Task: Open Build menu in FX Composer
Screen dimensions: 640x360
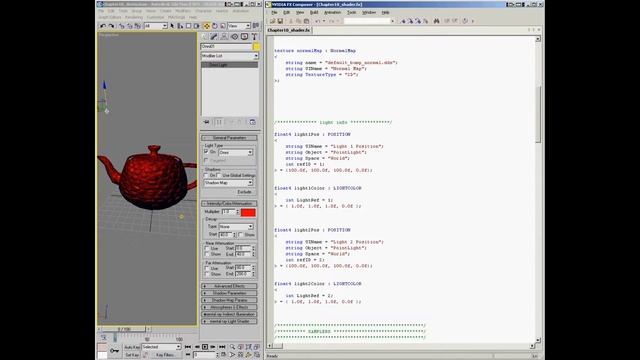Action: pyautogui.click(x=314, y=13)
